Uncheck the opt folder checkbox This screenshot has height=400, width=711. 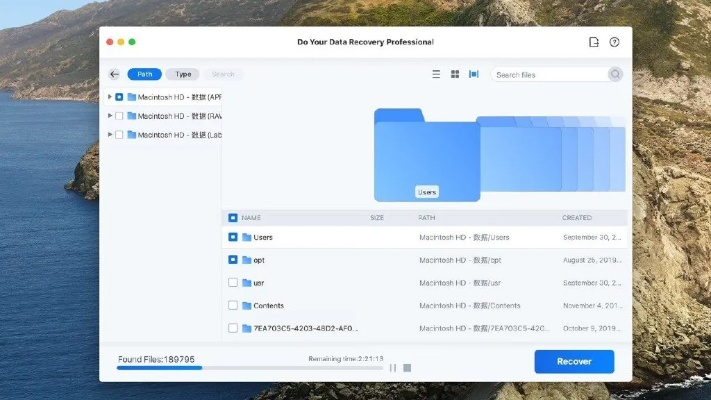233,260
